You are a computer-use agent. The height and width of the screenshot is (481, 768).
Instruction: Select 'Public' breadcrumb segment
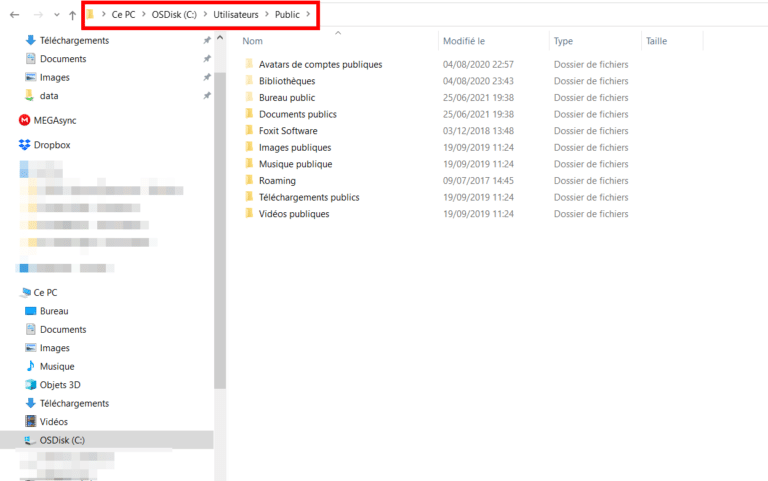[x=287, y=15]
